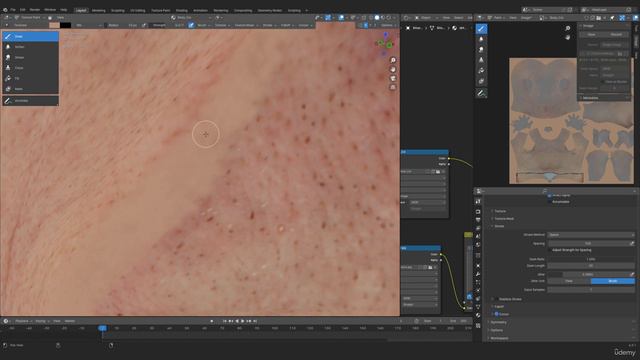The width and height of the screenshot is (640, 360).
Task: Set Jitter Unit to Brush
Action: coord(613,281)
